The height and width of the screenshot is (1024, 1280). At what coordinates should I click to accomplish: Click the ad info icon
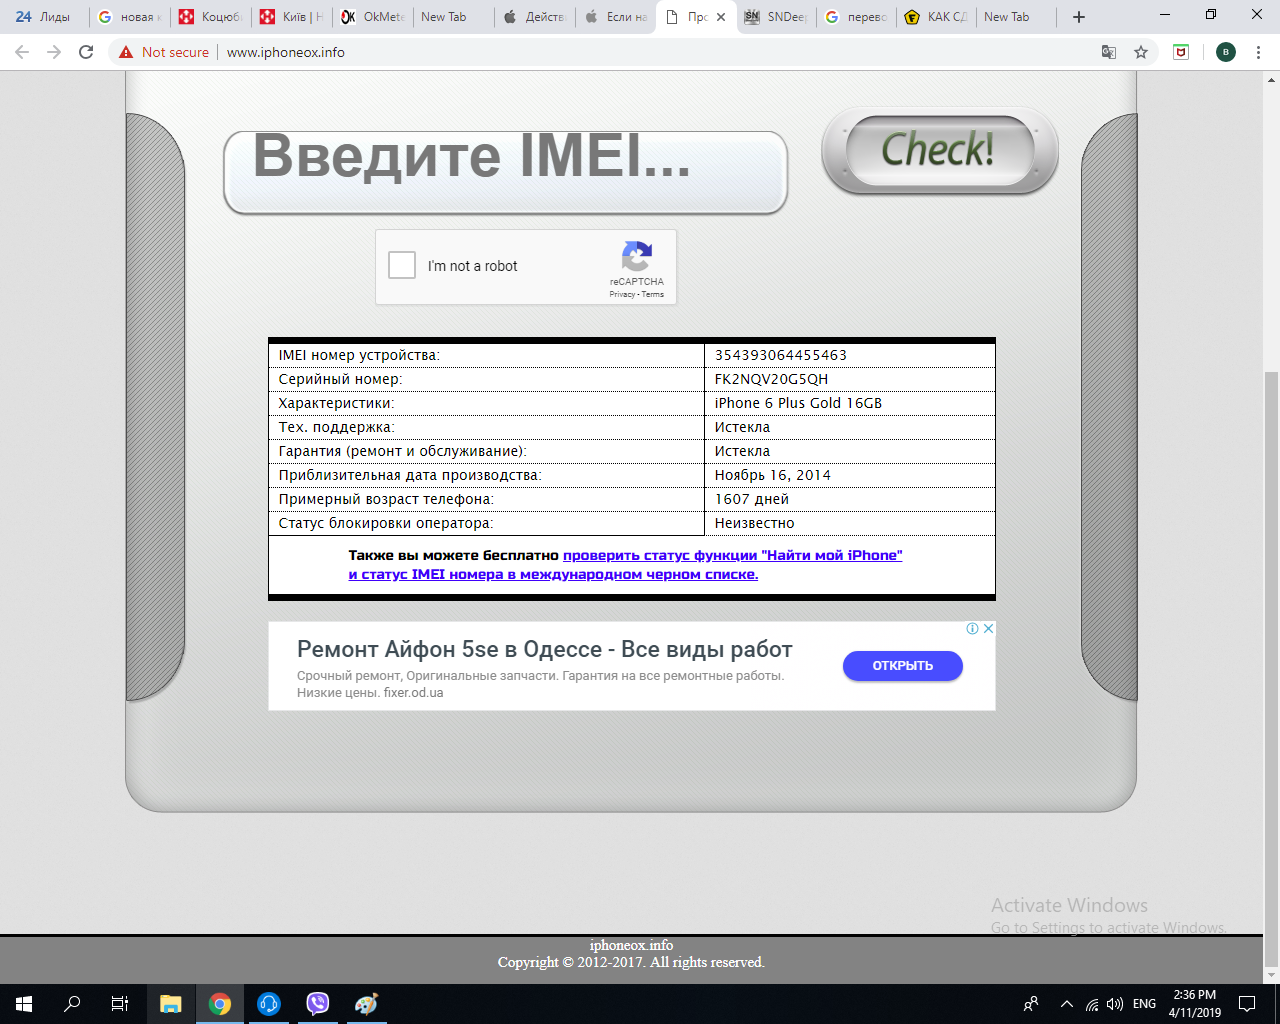point(972,628)
